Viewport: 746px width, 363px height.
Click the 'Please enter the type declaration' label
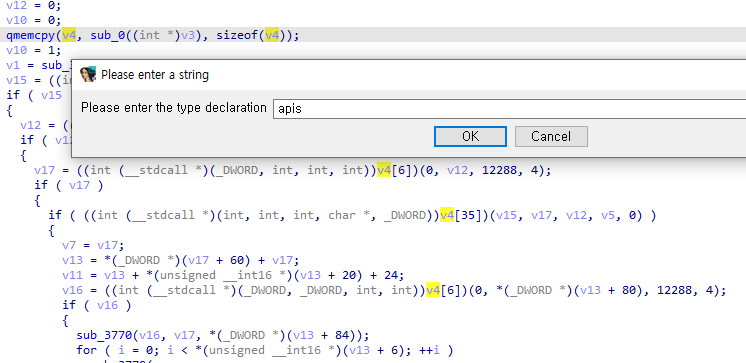(x=174, y=108)
